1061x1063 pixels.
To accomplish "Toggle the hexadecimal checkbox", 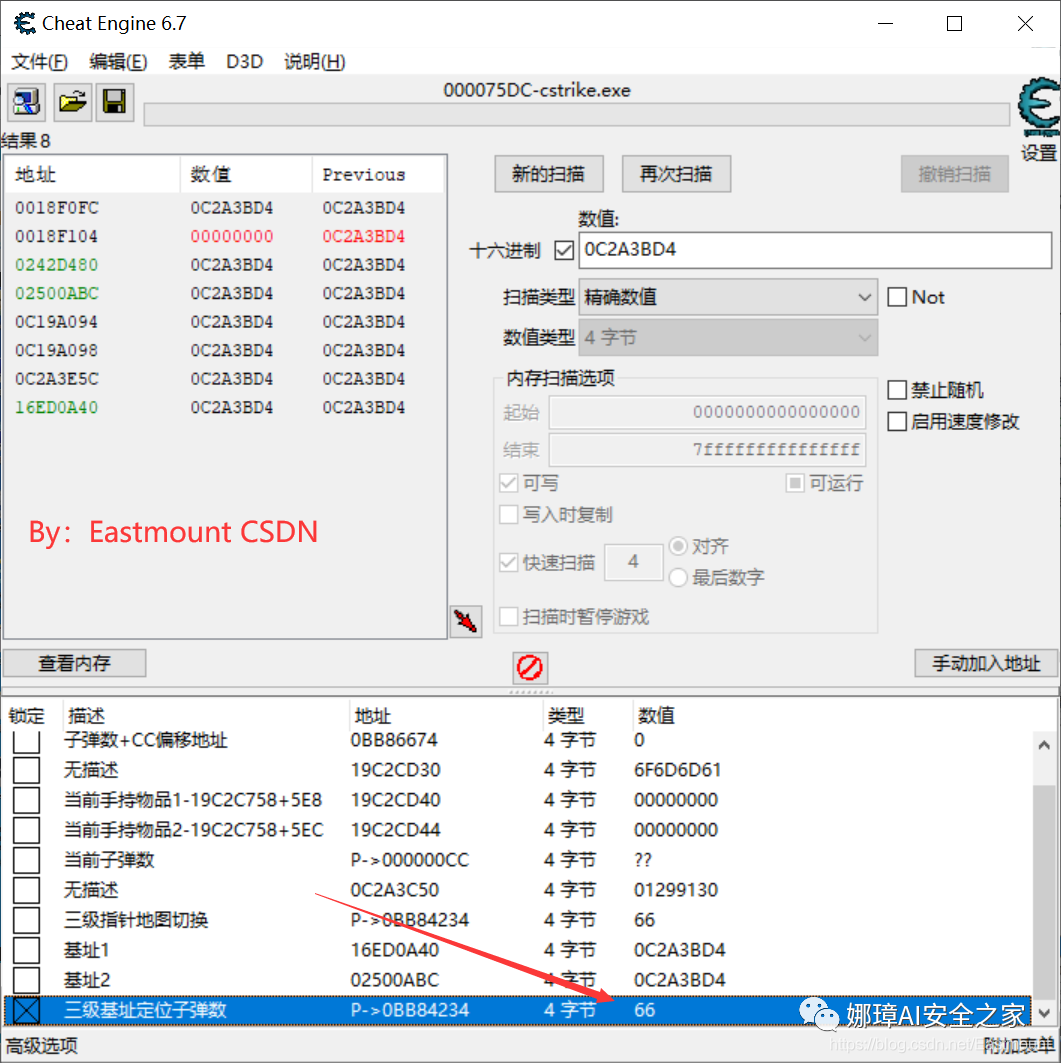I will click(564, 251).
